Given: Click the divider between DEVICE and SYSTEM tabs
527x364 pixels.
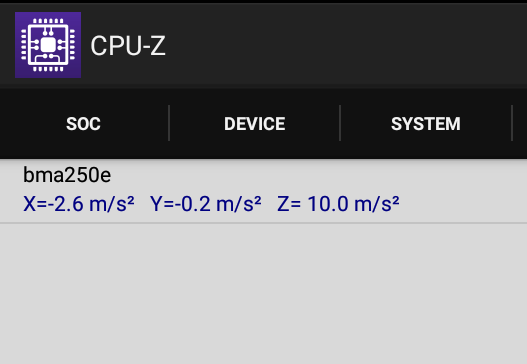Looking at the screenshot, I should (x=340, y=123).
